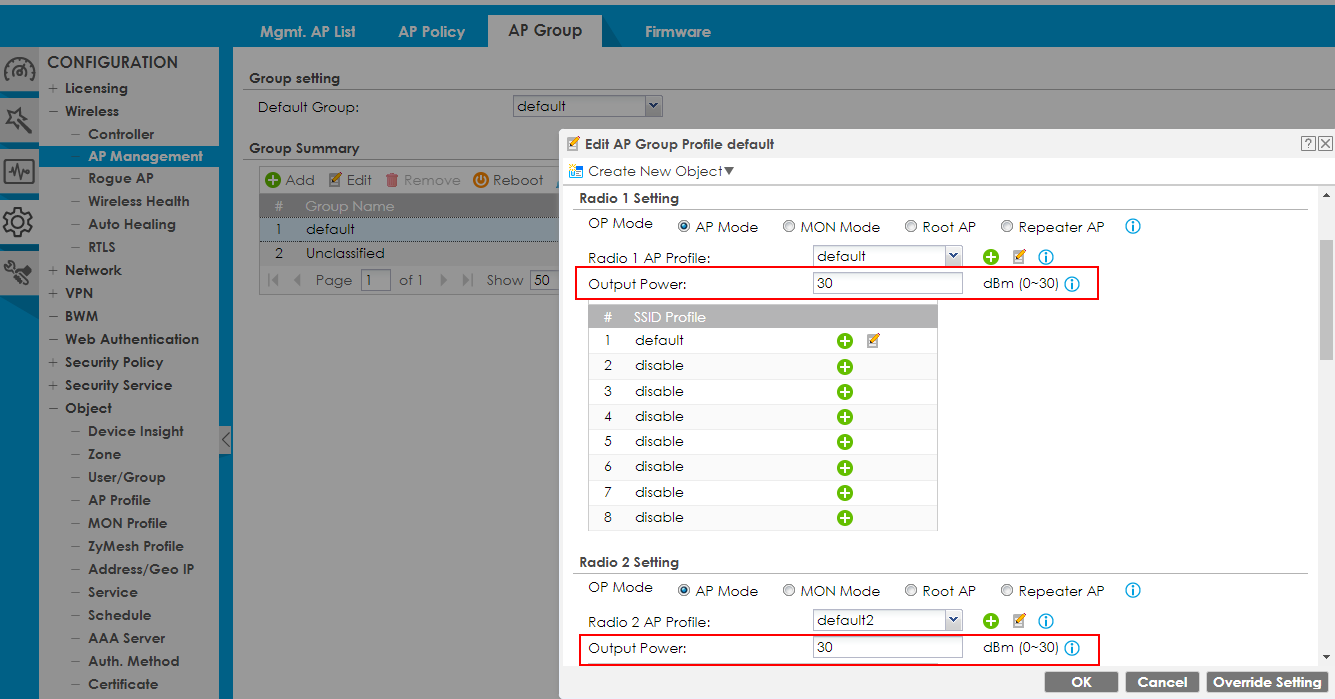Expand the Create New Object menu
Screen dimensions: 1335x699
(x=652, y=172)
